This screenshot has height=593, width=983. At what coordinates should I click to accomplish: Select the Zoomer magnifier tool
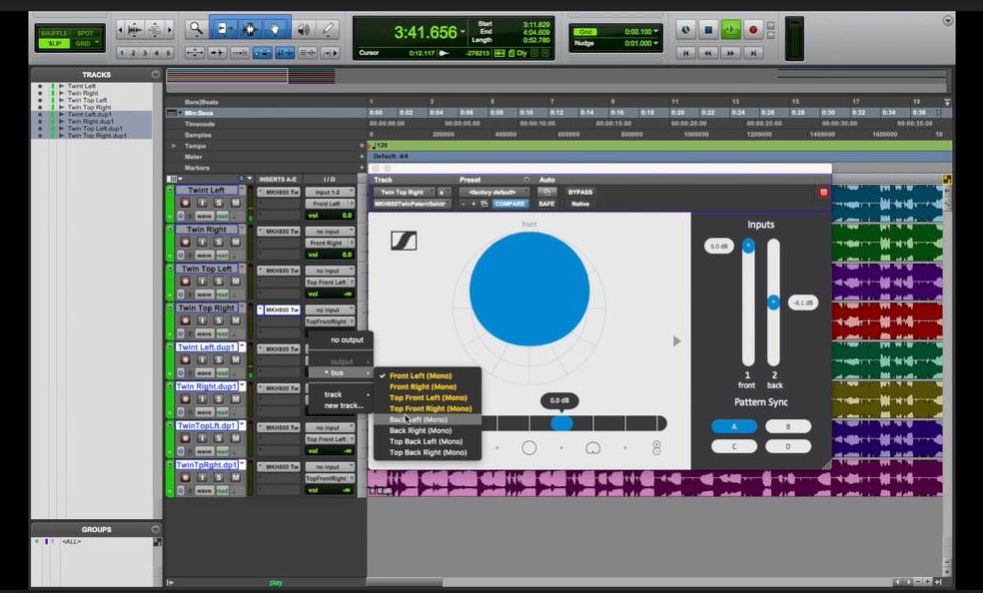pyautogui.click(x=196, y=29)
